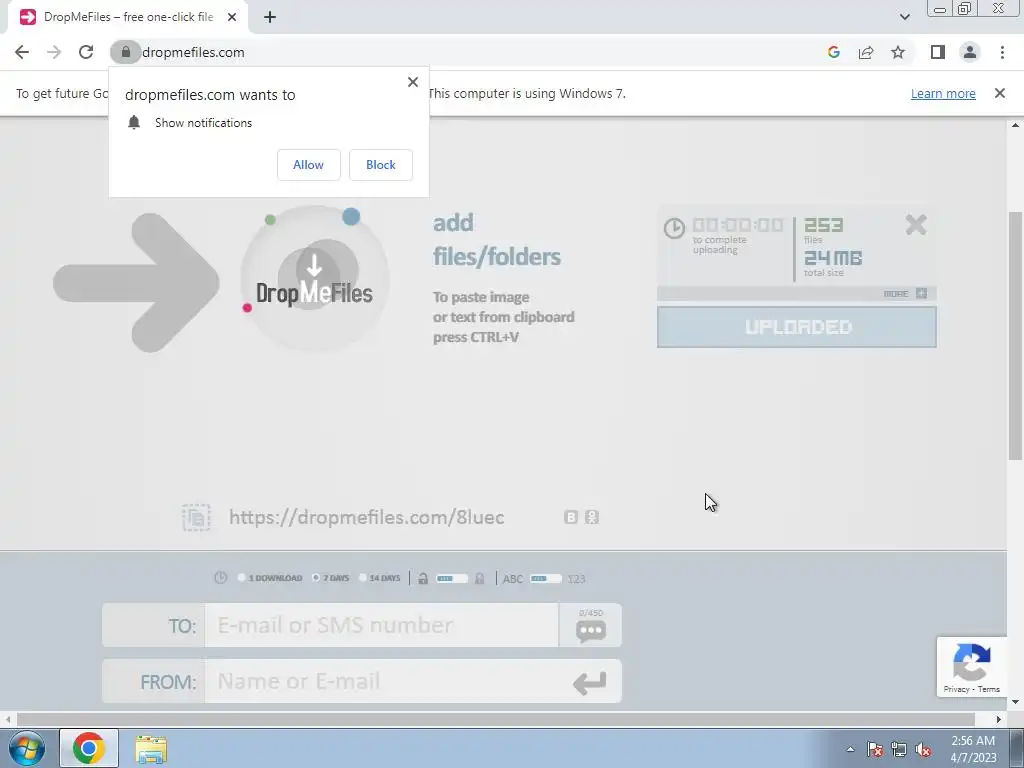Click the E-mail or SMS number field
This screenshot has width=1024, height=768.
coord(381,626)
